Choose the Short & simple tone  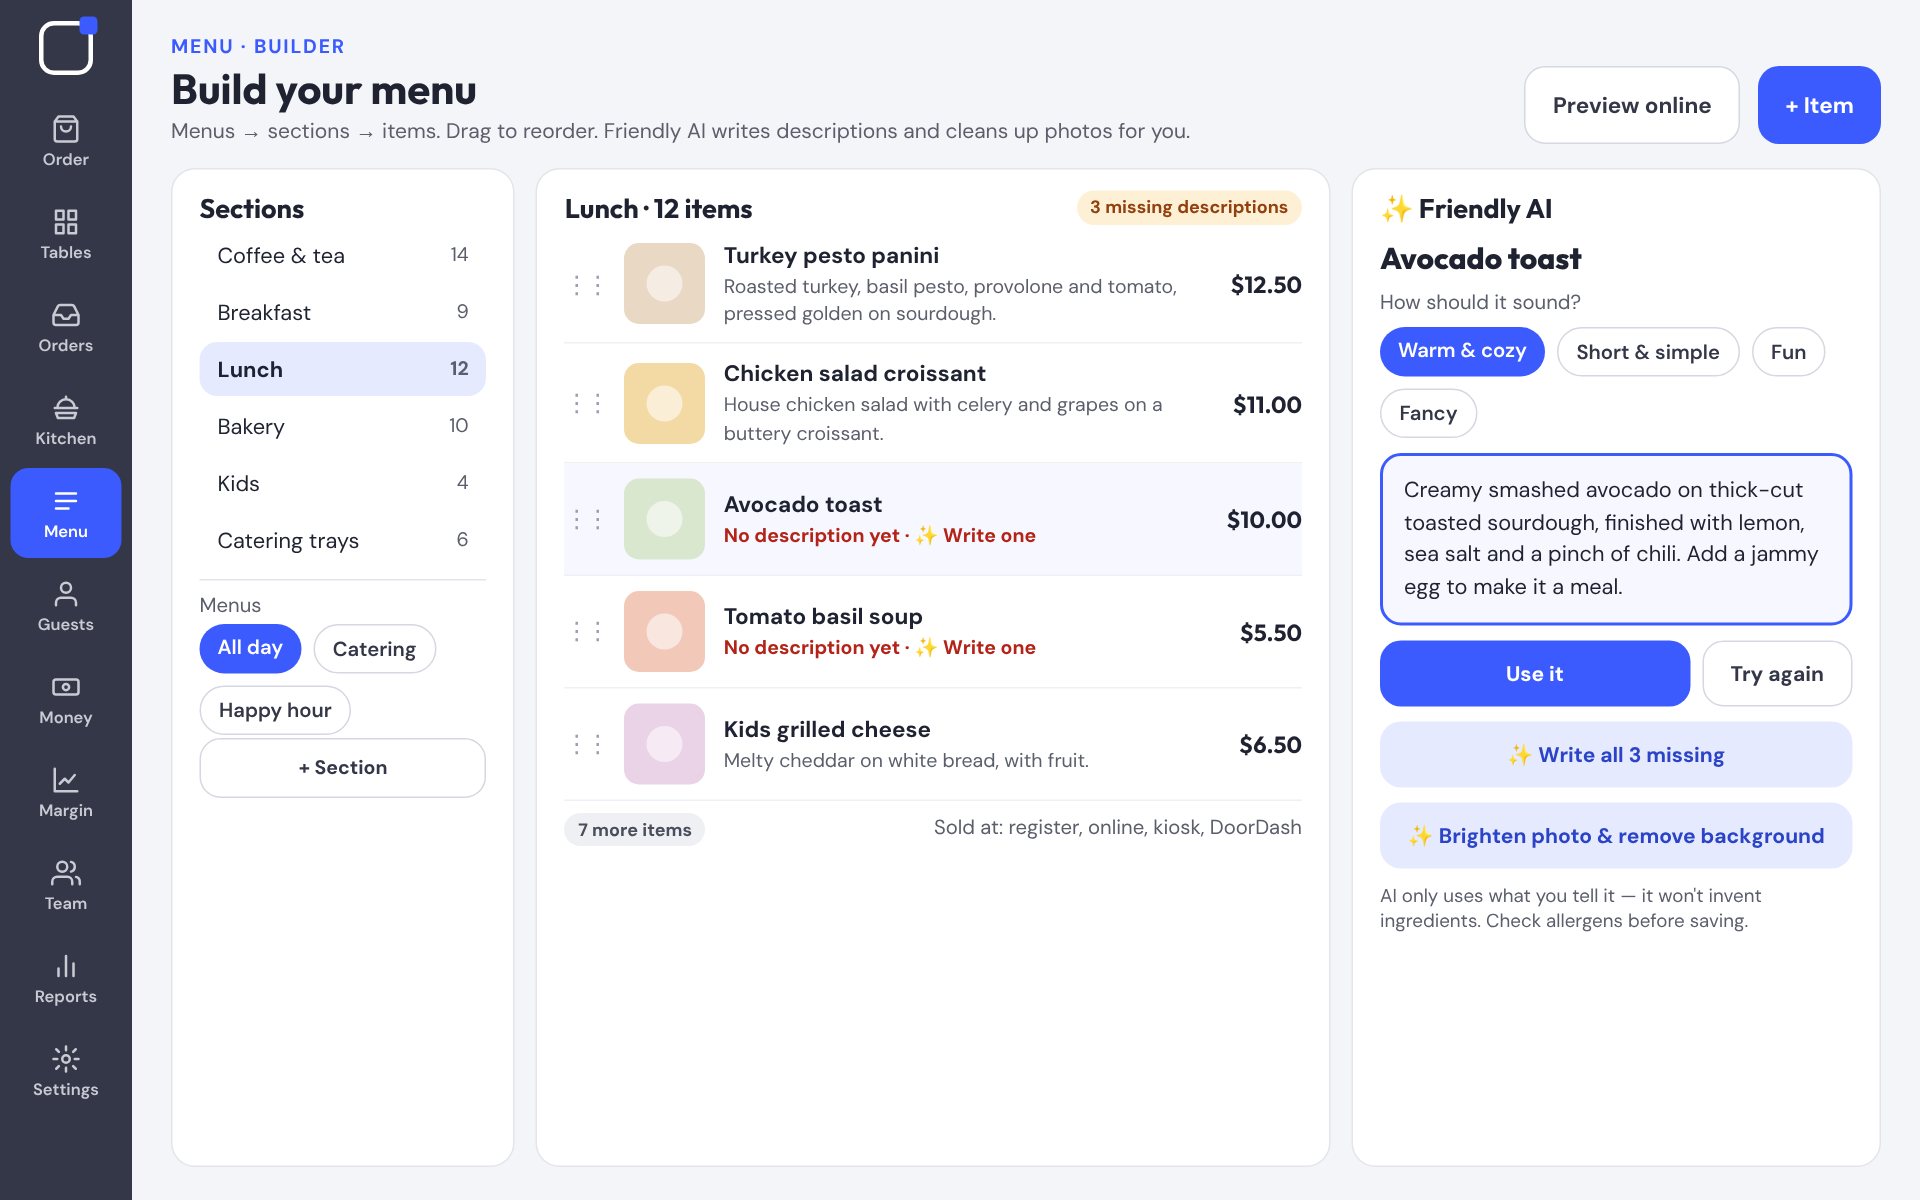tap(1647, 352)
